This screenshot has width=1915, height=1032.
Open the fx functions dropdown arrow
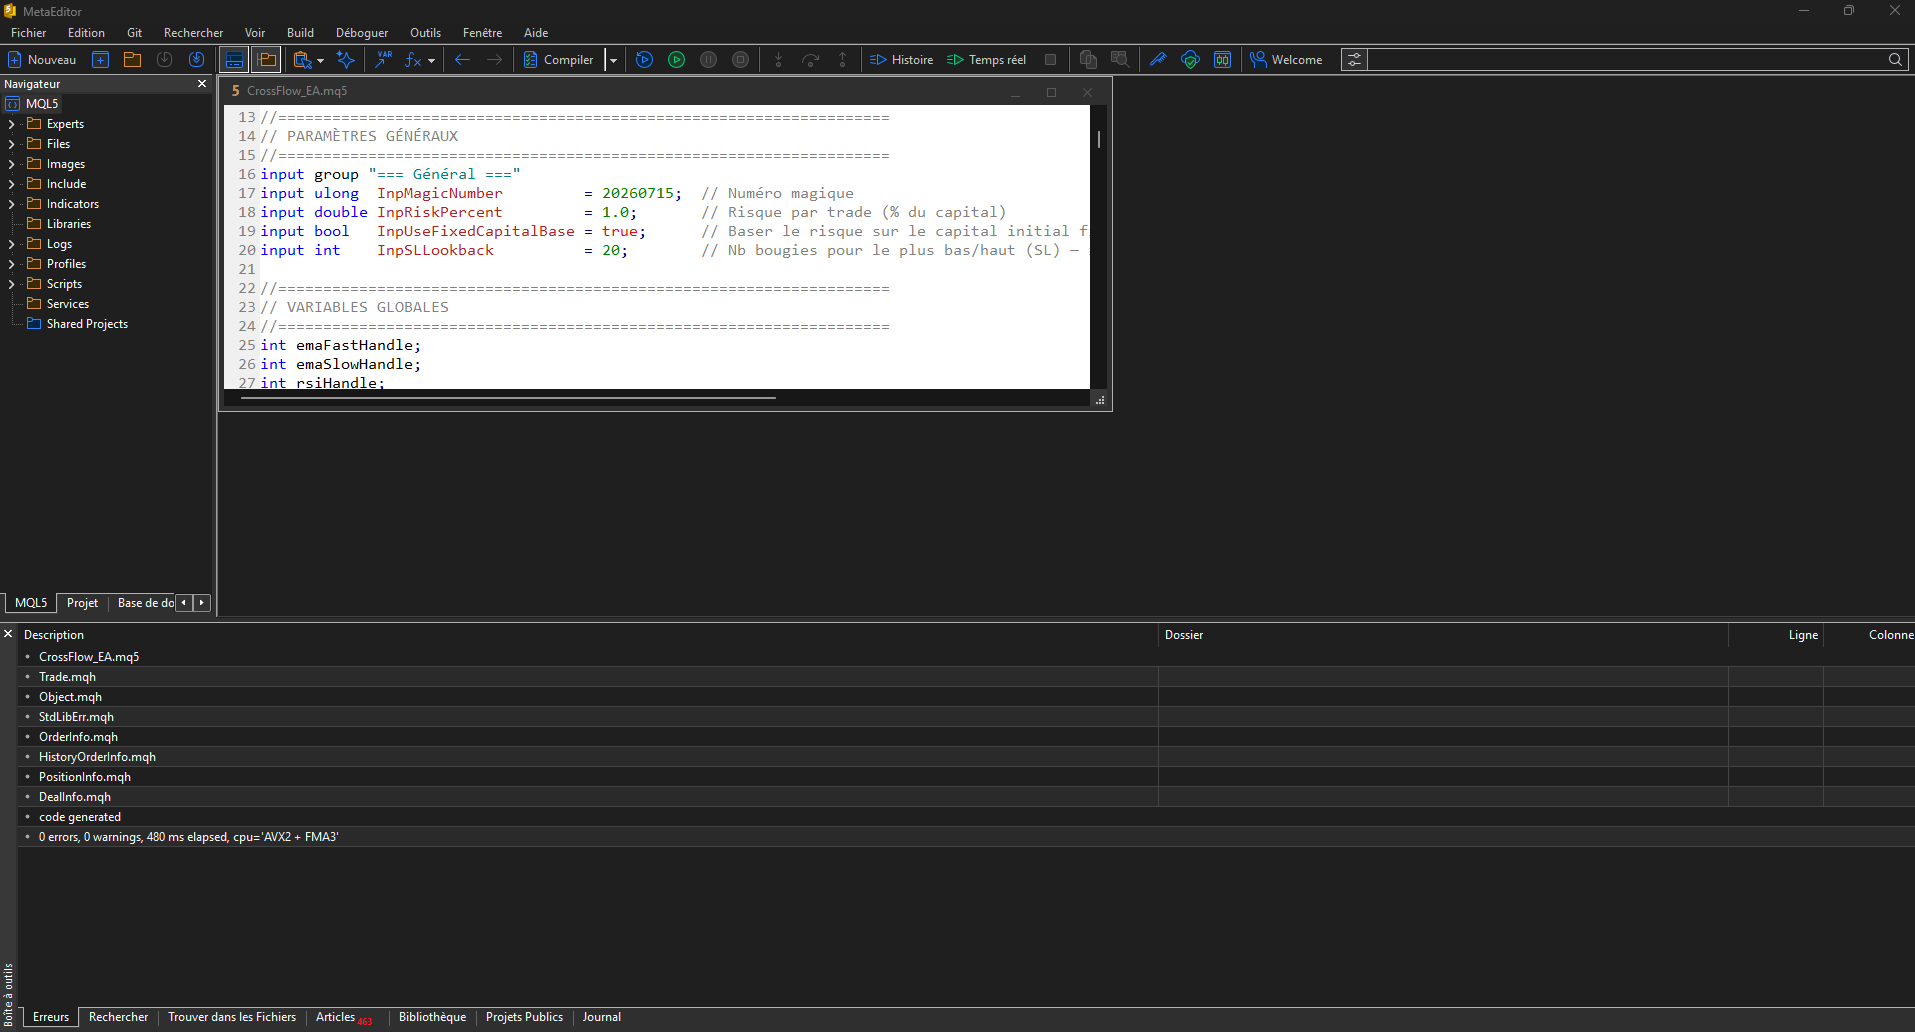[432, 60]
